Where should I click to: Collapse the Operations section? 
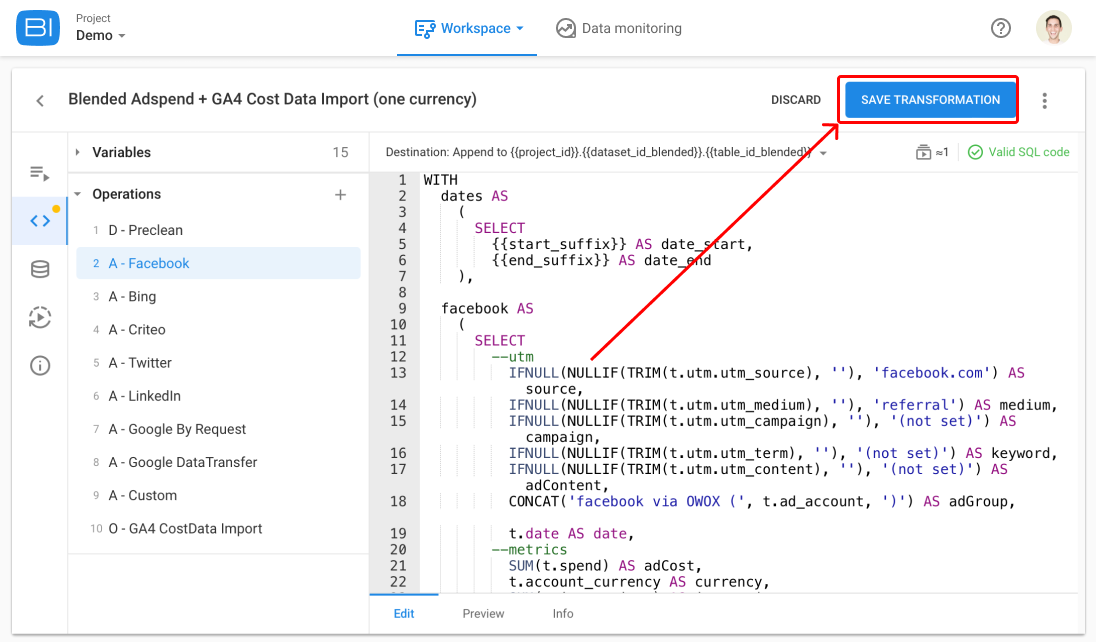[x=78, y=194]
